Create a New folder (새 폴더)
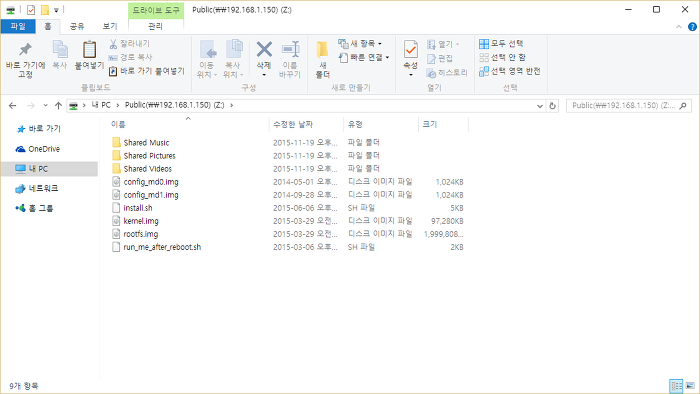 [x=322, y=59]
